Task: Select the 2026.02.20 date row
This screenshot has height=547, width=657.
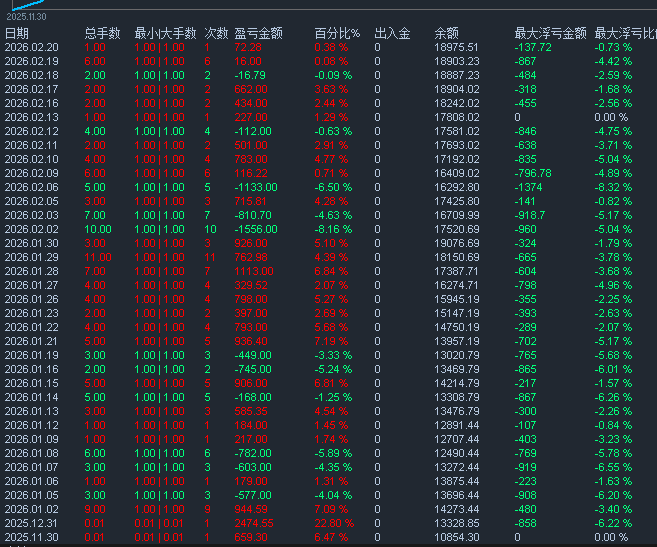Action: [x=32, y=48]
